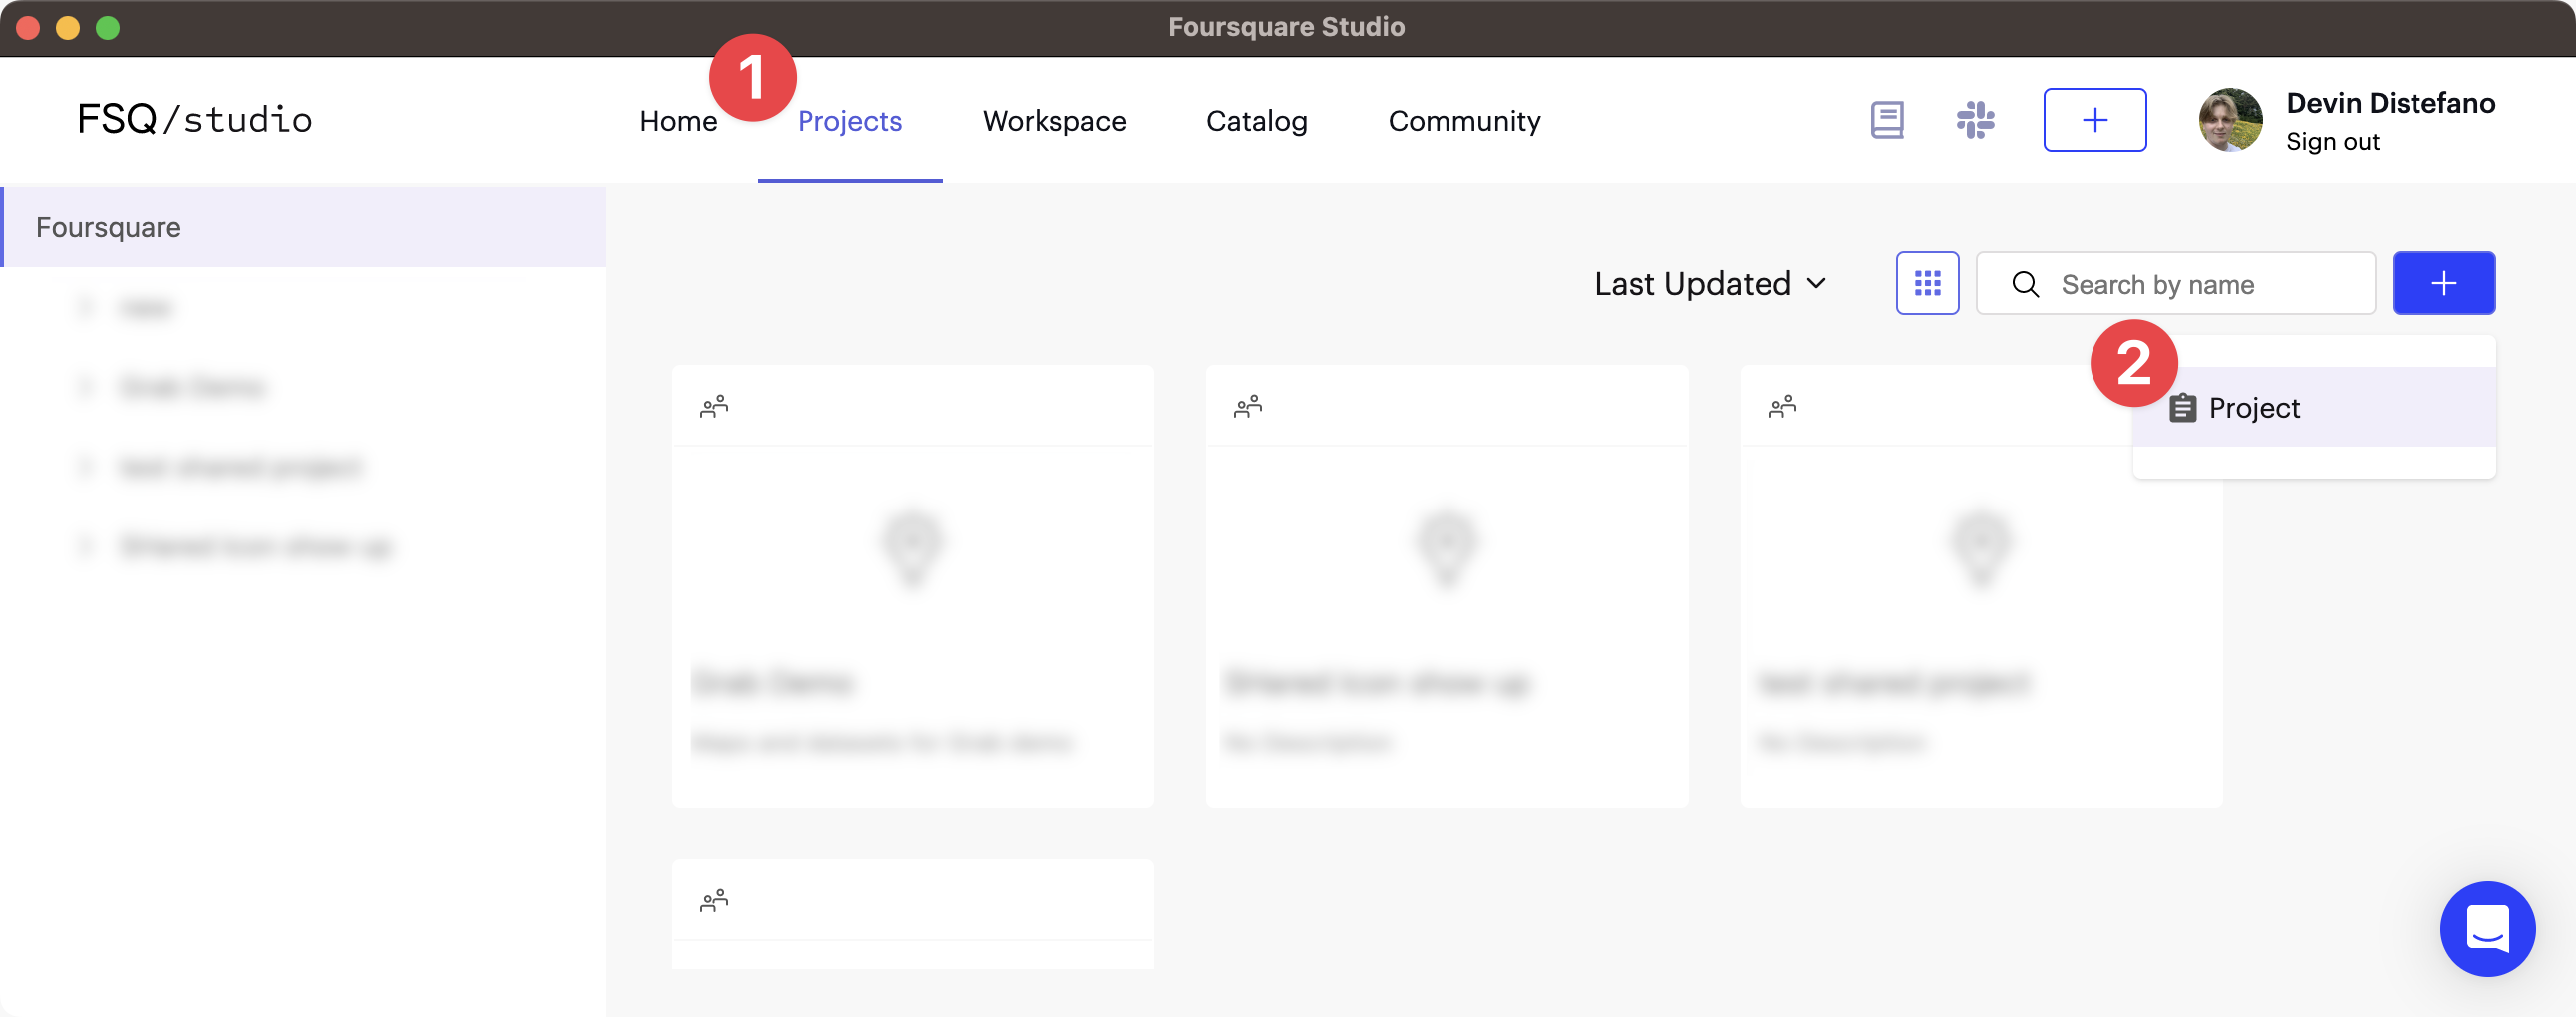Select Project from the create menu
This screenshot has width=2576, height=1017.
(2313, 407)
